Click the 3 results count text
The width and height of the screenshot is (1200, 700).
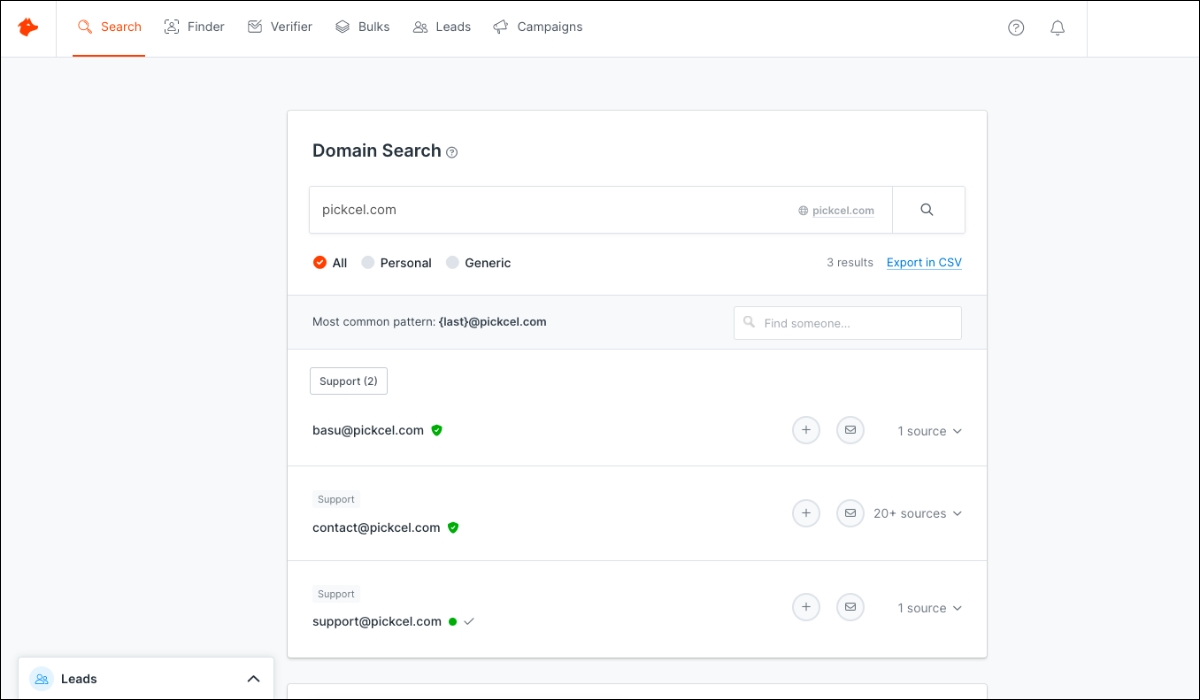[850, 263]
